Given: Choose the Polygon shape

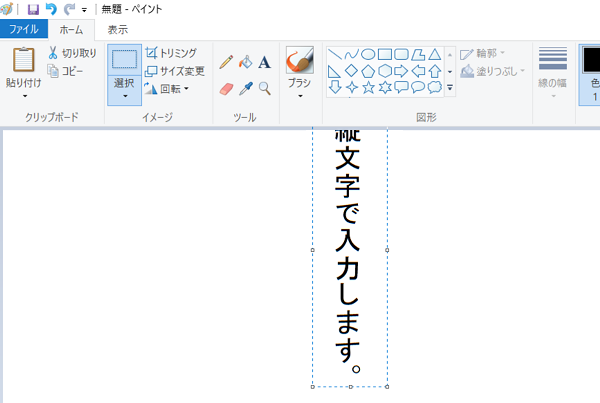Looking at the screenshot, I should [418, 54].
